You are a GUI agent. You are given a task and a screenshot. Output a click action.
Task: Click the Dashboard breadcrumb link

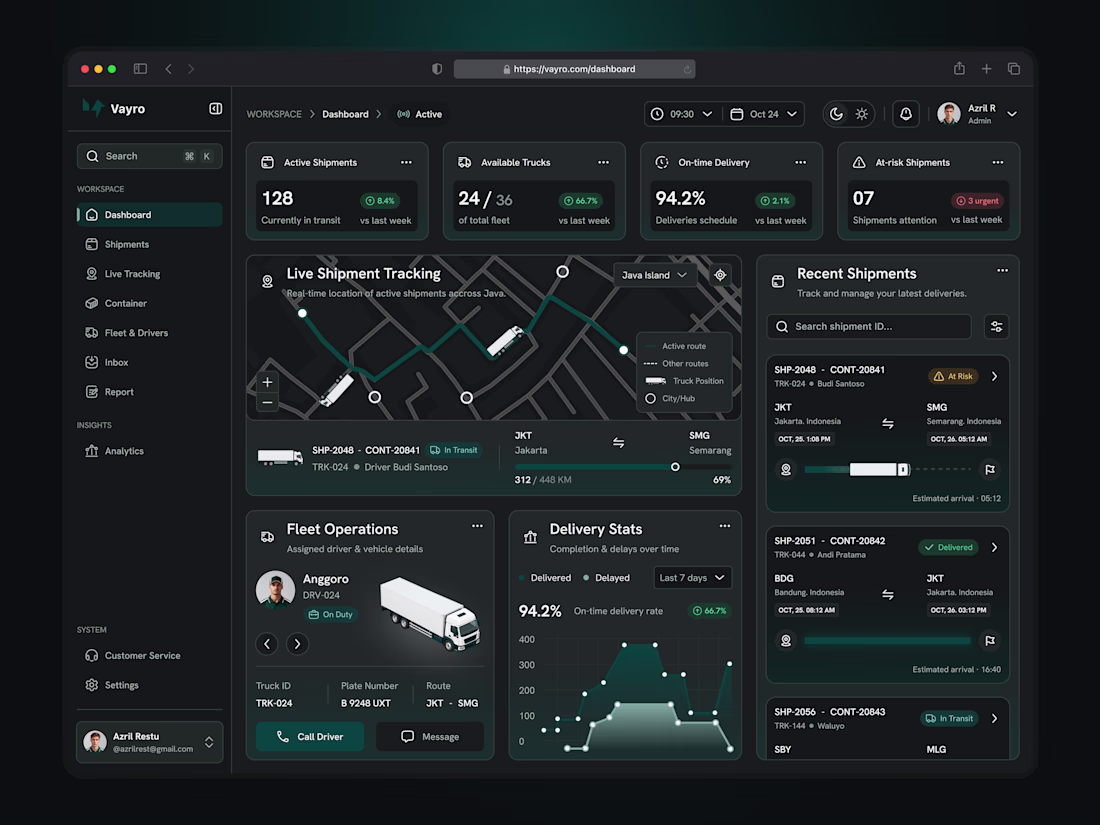[x=345, y=114]
